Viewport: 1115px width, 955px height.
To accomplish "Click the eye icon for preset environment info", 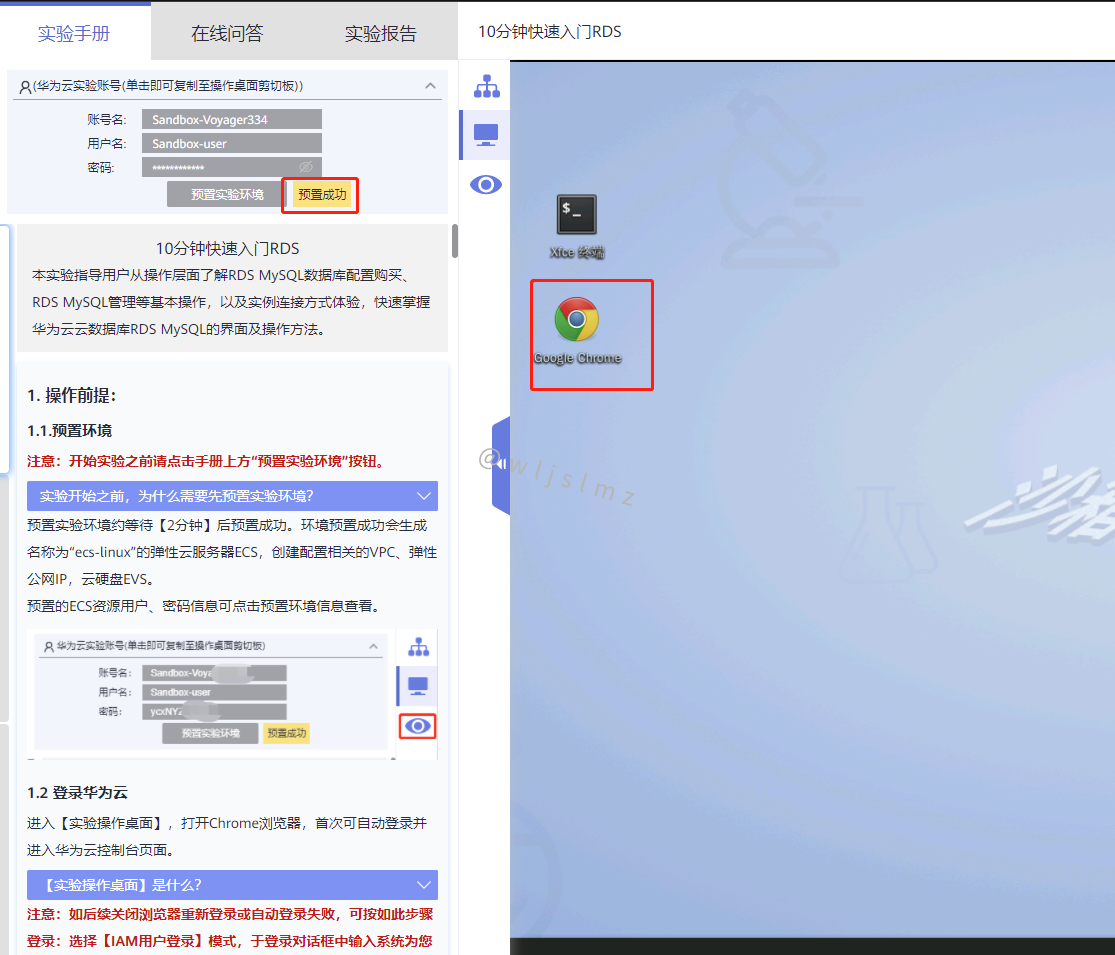I will pos(486,185).
